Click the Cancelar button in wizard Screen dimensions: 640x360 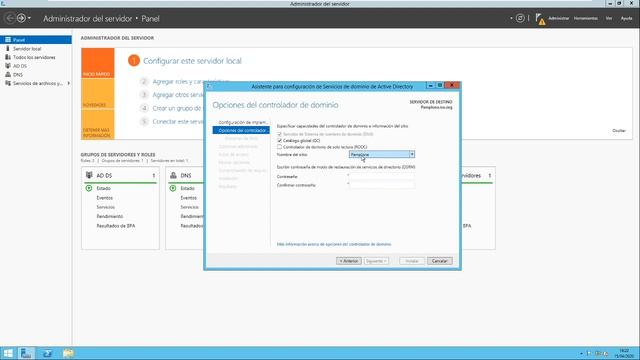tap(440, 261)
